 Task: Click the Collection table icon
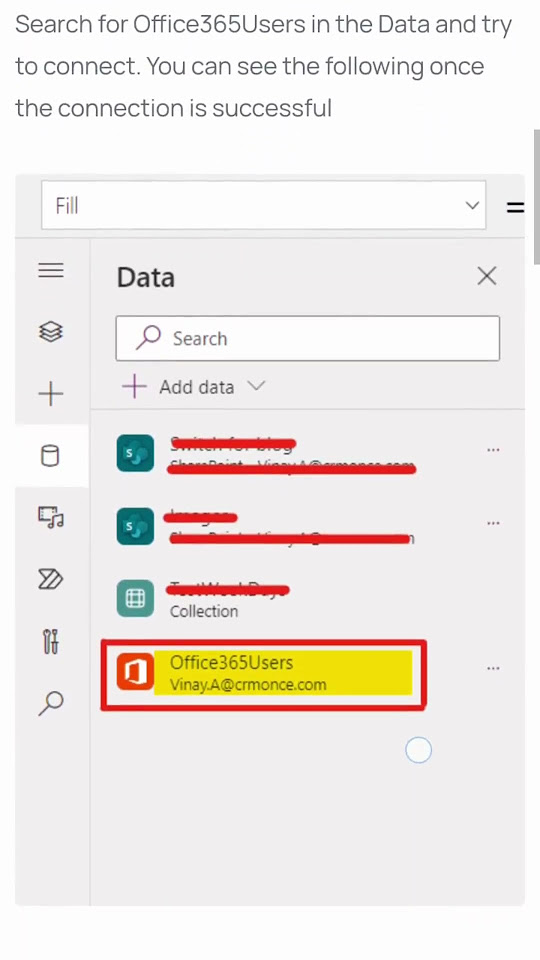(135, 599)
